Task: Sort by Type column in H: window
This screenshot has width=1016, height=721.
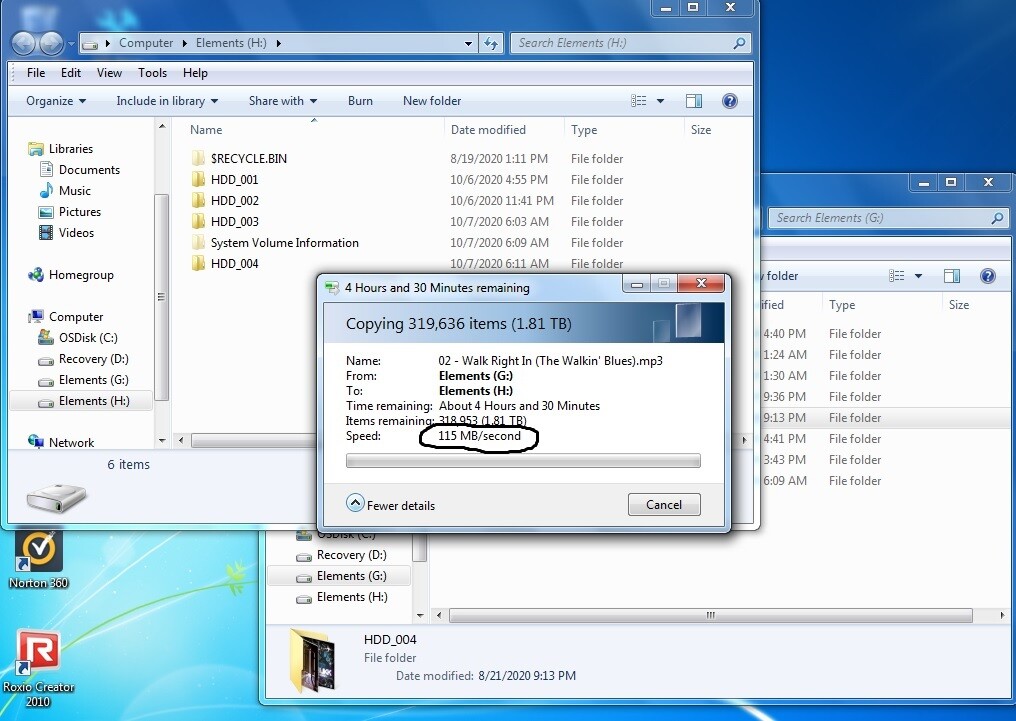Action: [584, 130]
